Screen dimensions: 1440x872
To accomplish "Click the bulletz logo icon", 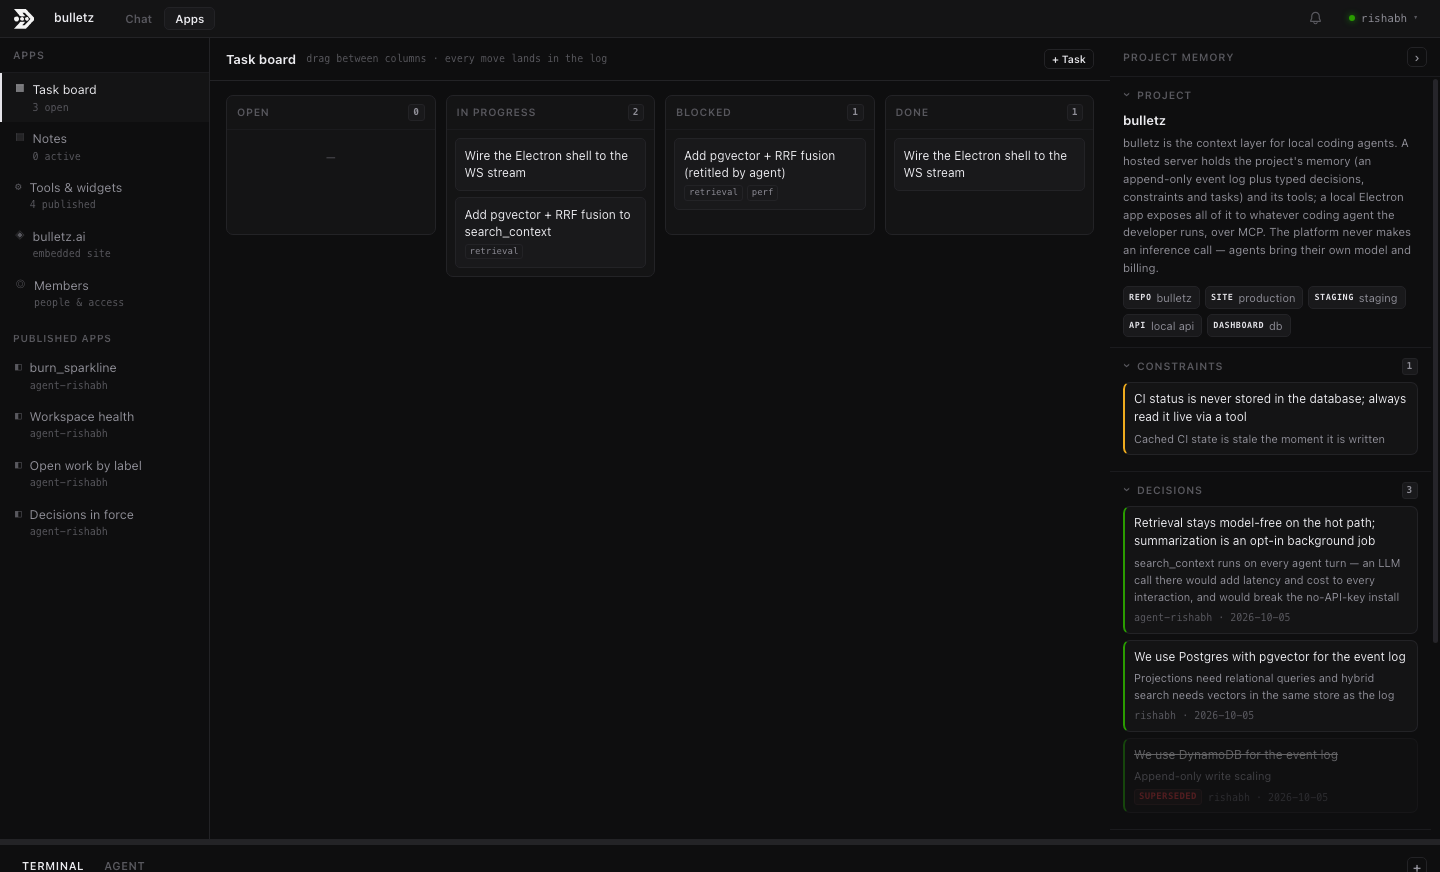I will (x=24, y=18).
